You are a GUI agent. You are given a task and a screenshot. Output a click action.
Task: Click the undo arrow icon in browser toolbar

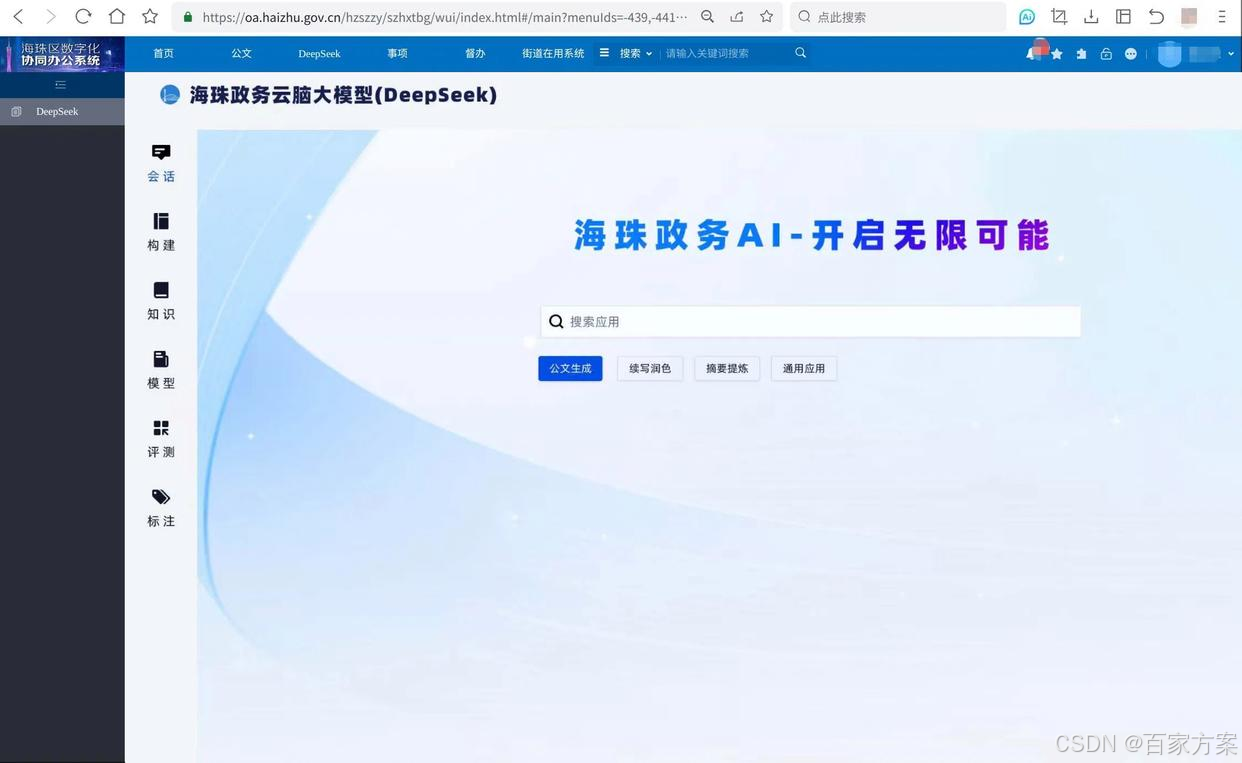tap(1156, 16)
